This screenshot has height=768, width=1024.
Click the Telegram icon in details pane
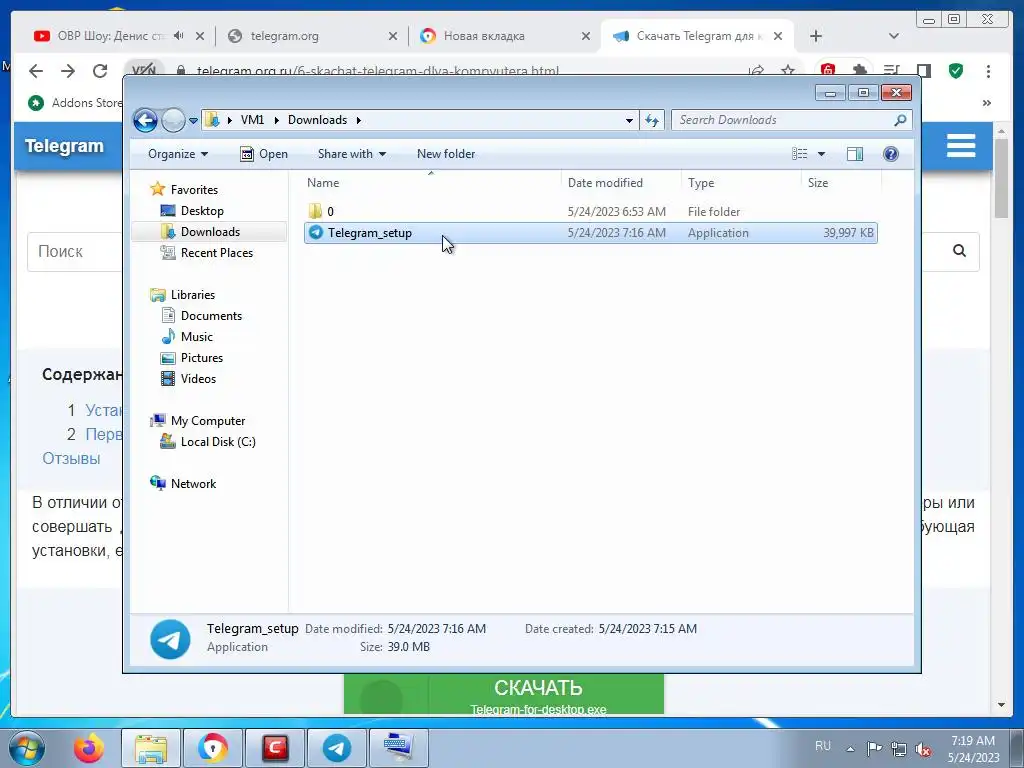pyautogui.click(x=170, y=639)
